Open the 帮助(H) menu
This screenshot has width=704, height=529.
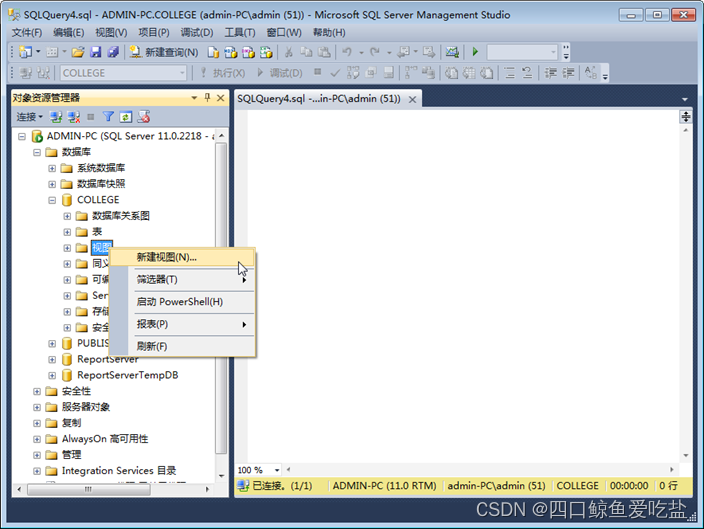(x=329, y=33)
